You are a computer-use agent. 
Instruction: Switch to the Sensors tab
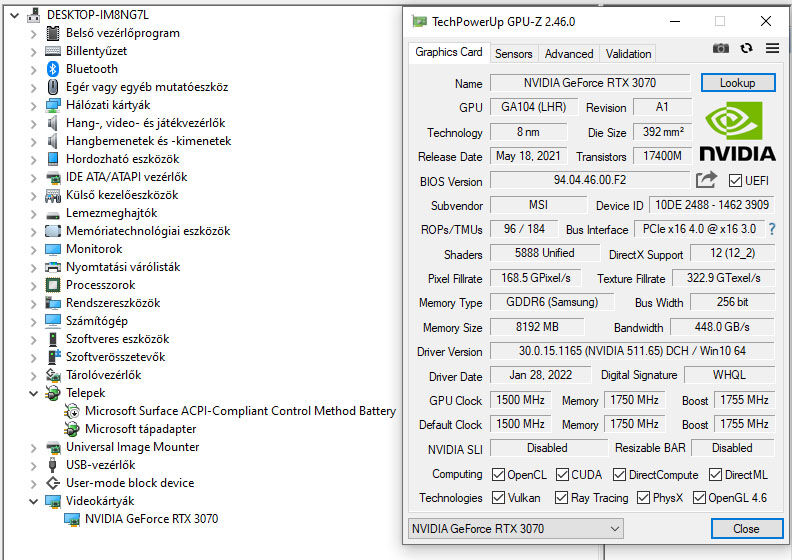(513, 54)
